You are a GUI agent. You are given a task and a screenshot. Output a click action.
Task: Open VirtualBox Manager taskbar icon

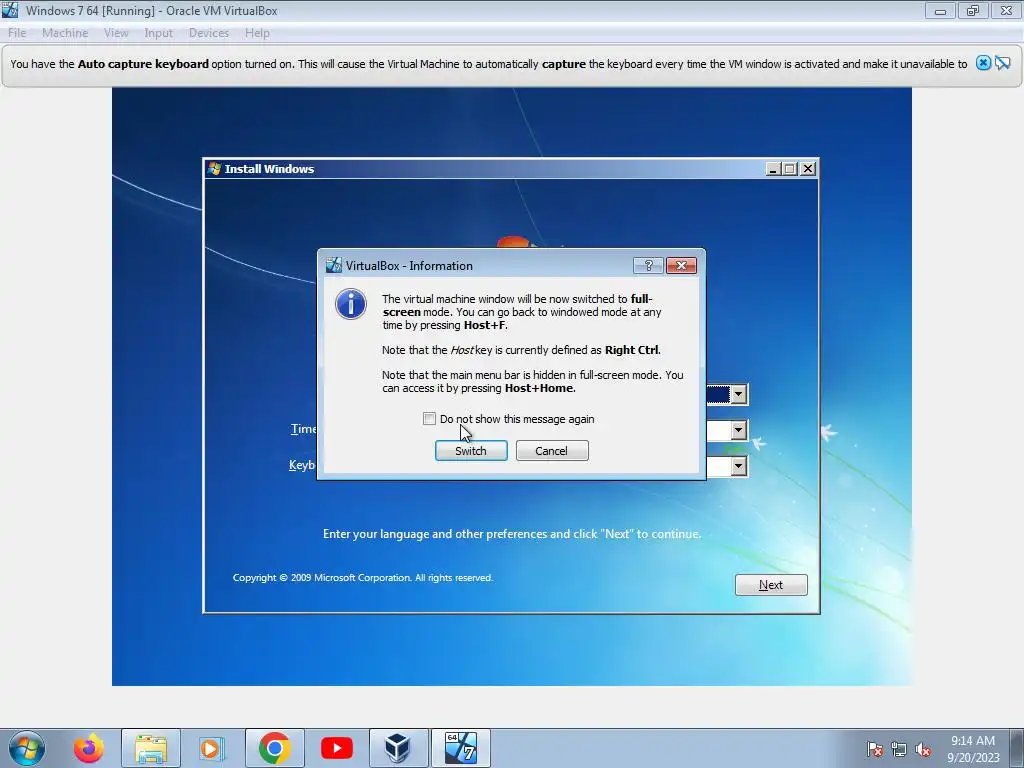coord(398,748)
